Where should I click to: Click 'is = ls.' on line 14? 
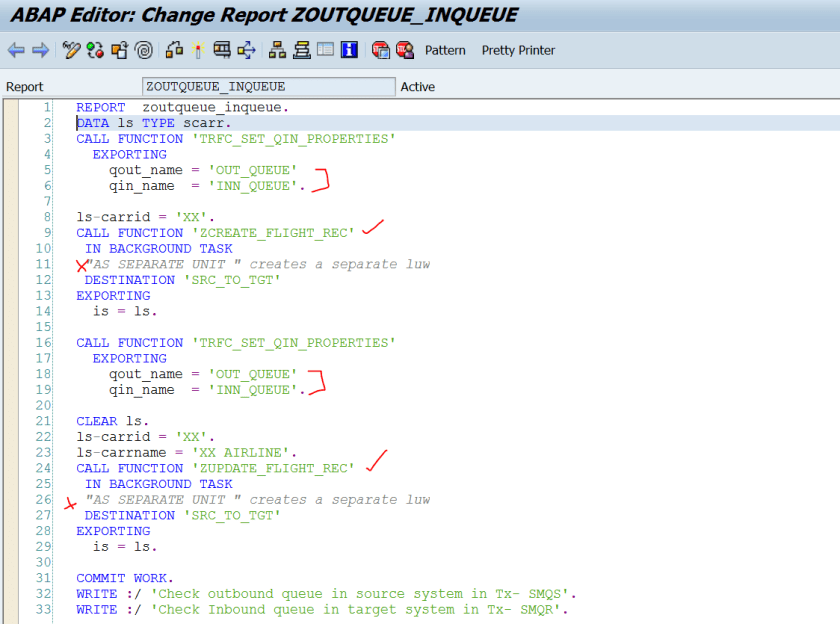pos(125,311)
